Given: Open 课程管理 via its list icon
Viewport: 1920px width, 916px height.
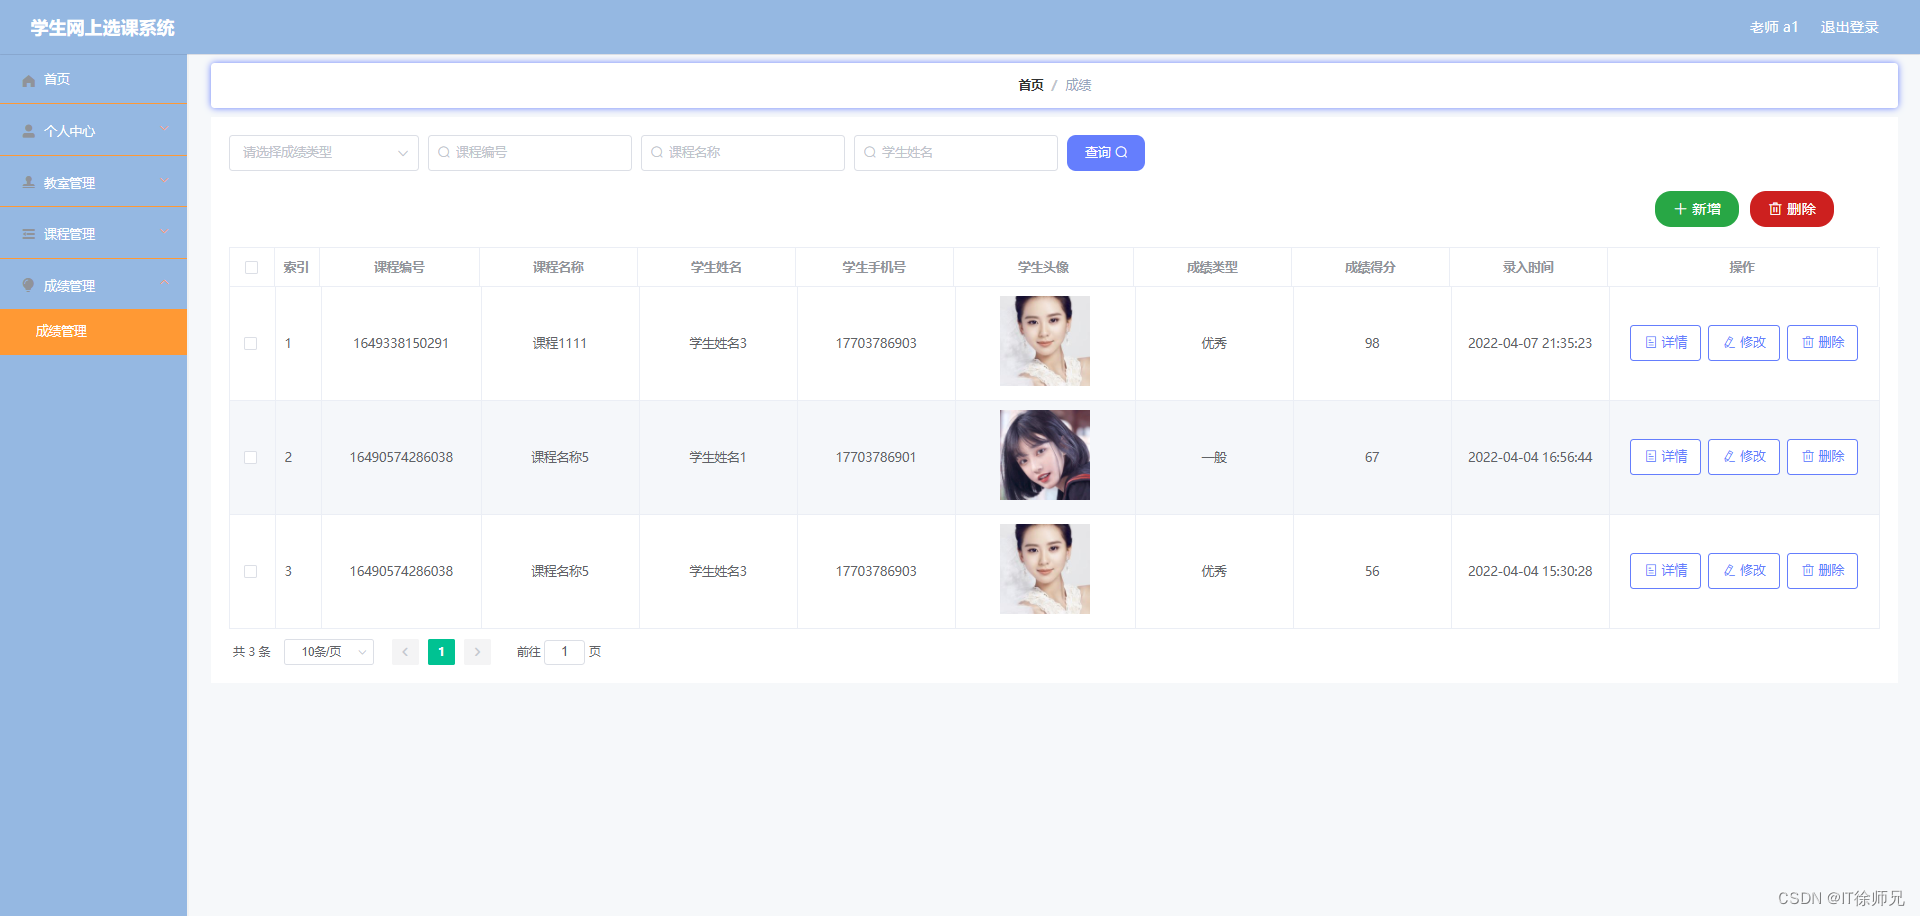Looking at the screenshot, I should point(28,233).
